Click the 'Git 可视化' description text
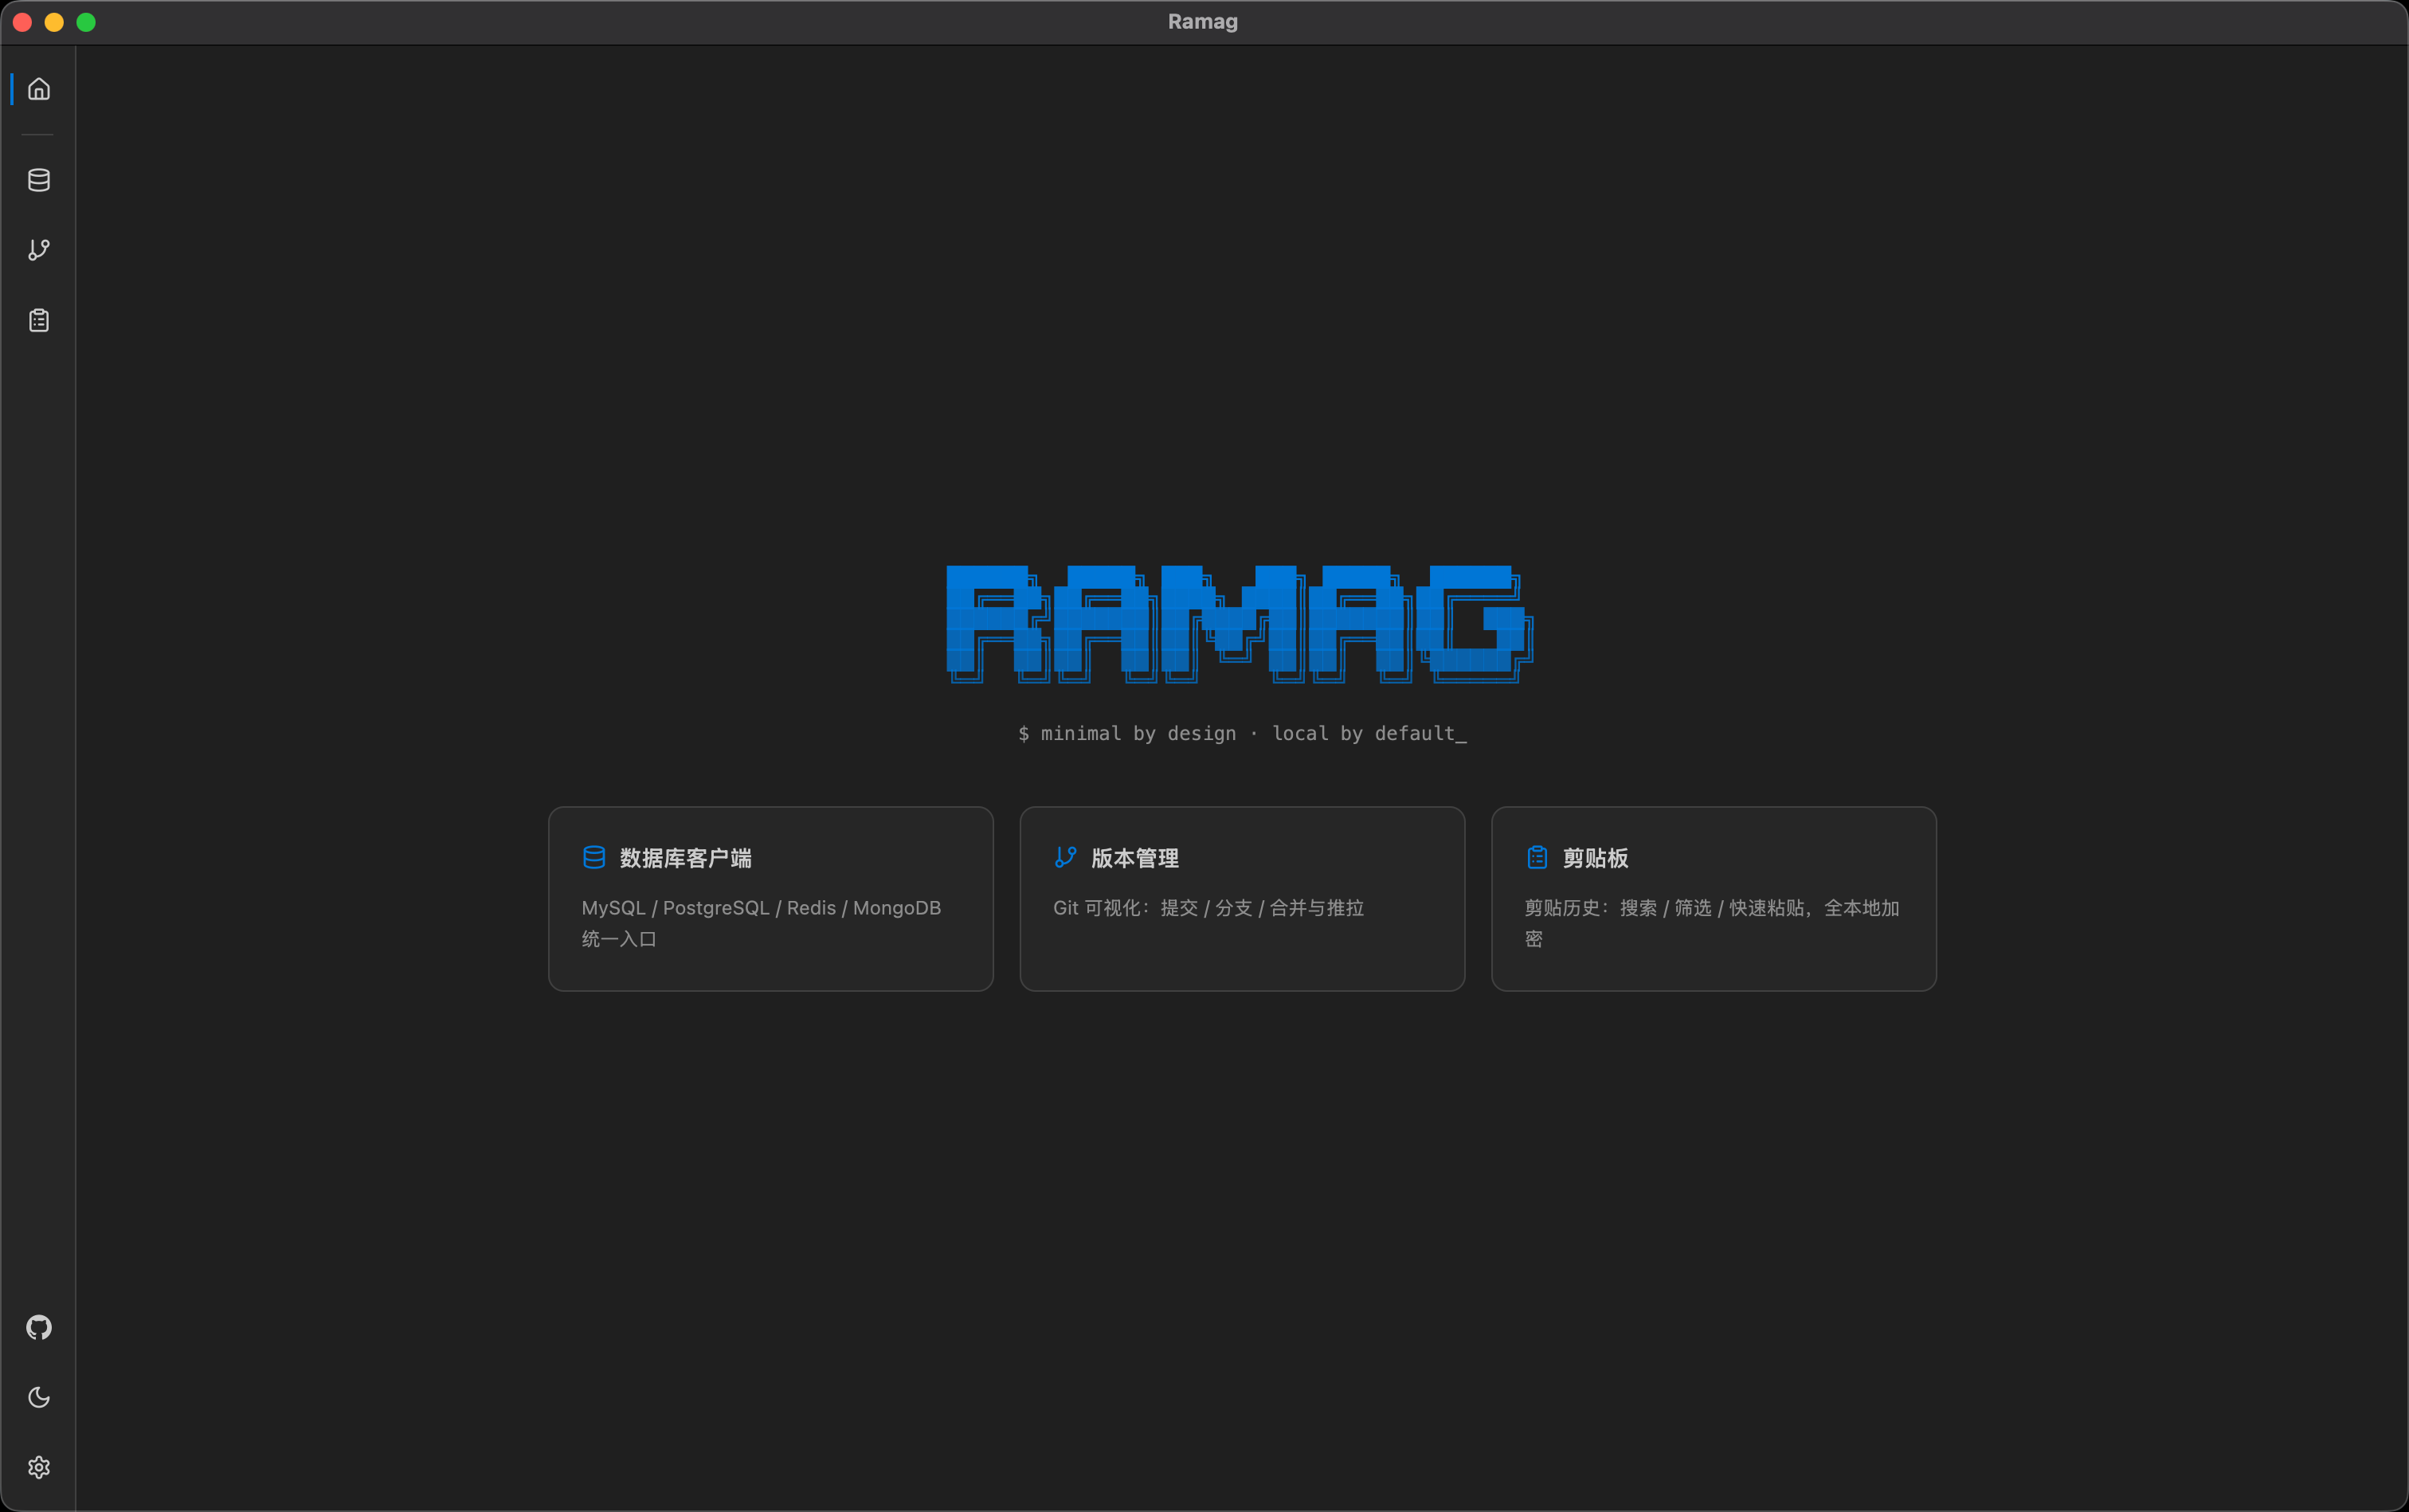Image resolution: width=2409 pixels, height=1512 pixels. tap(1209, 908)
